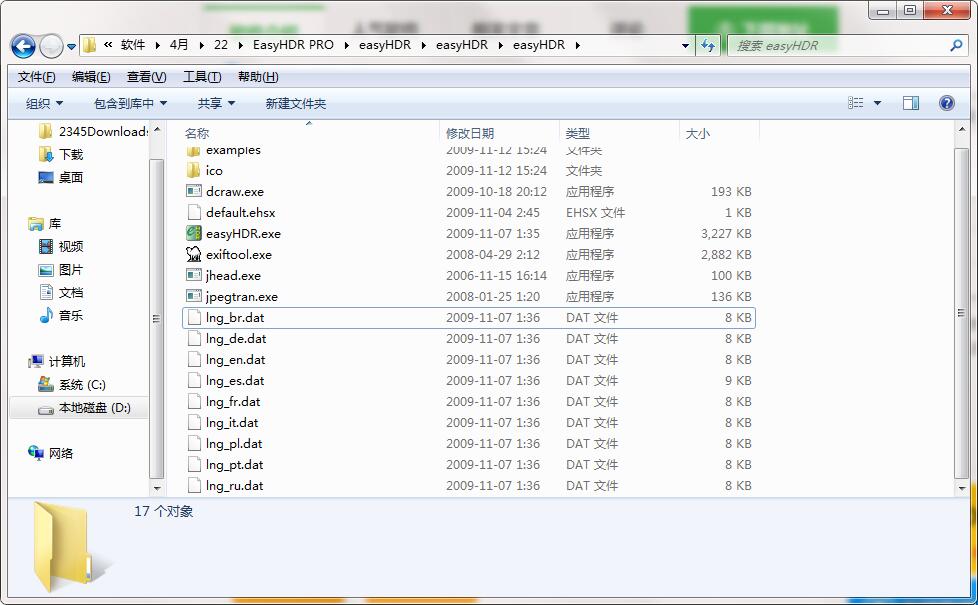Click the 新建文件夹 button
The image size is (978, 605).
[296, 104]
